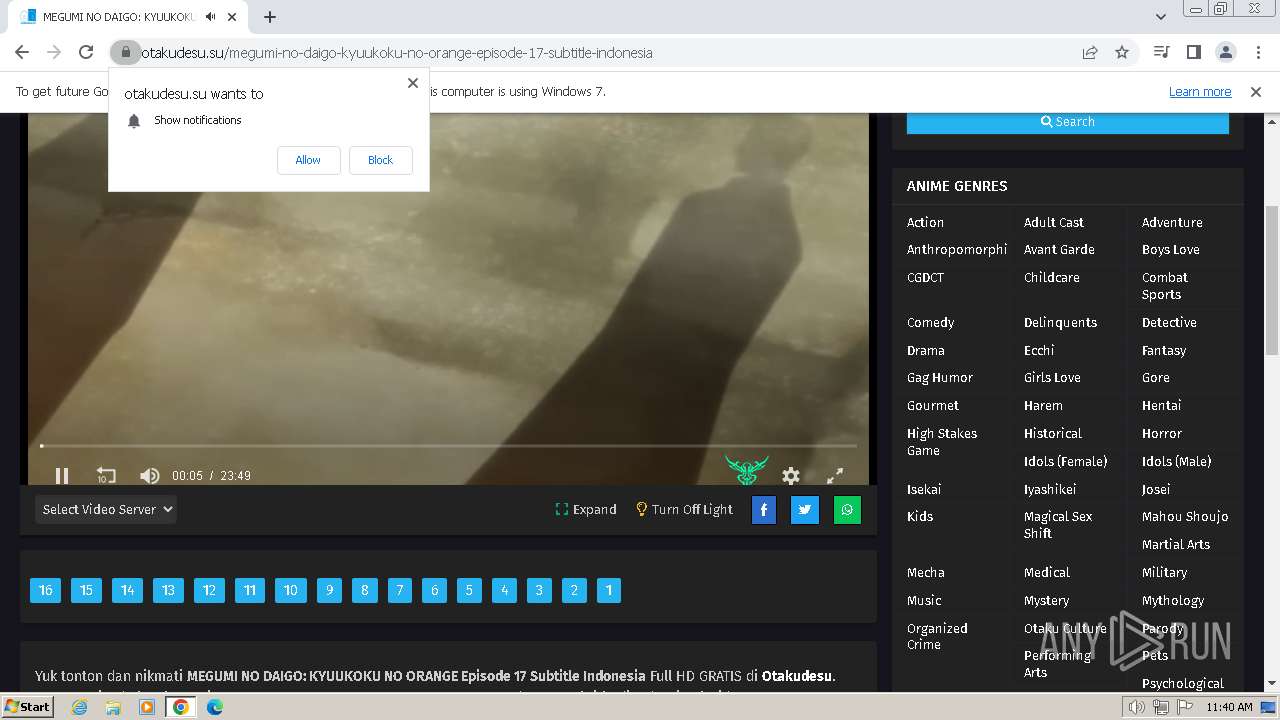Open the Chrome profile menu

pyautogui.click(x=1225, y=52)
